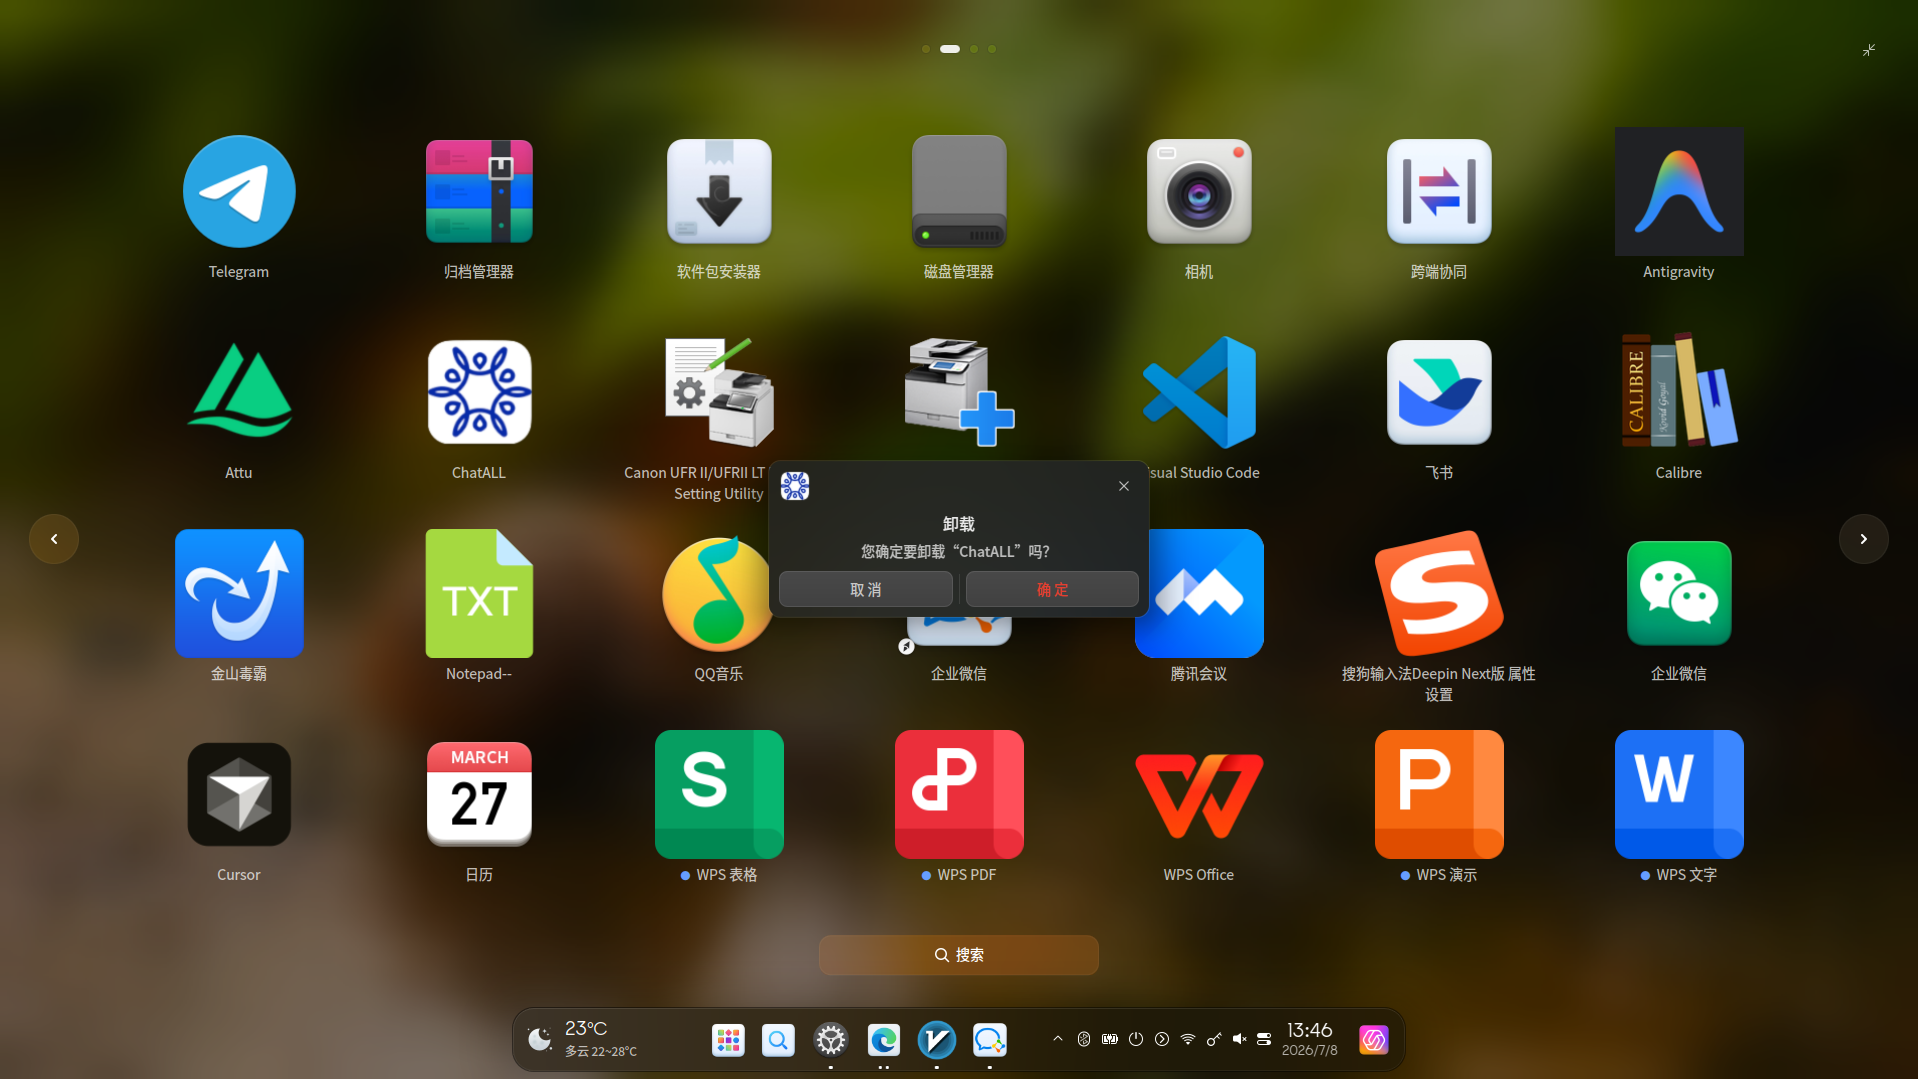1918x1079 pixels.
Task: Launch WPS Office
Action: pos(1199,794)
